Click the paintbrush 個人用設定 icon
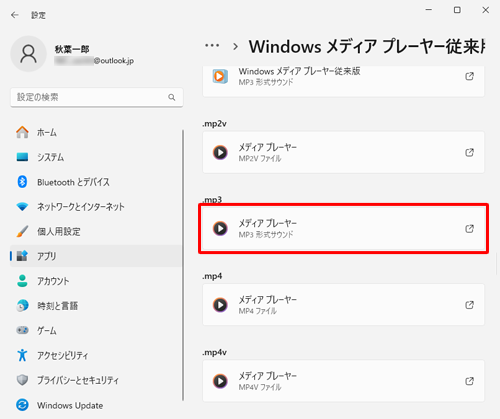The image size is (500, 419). 22,231
